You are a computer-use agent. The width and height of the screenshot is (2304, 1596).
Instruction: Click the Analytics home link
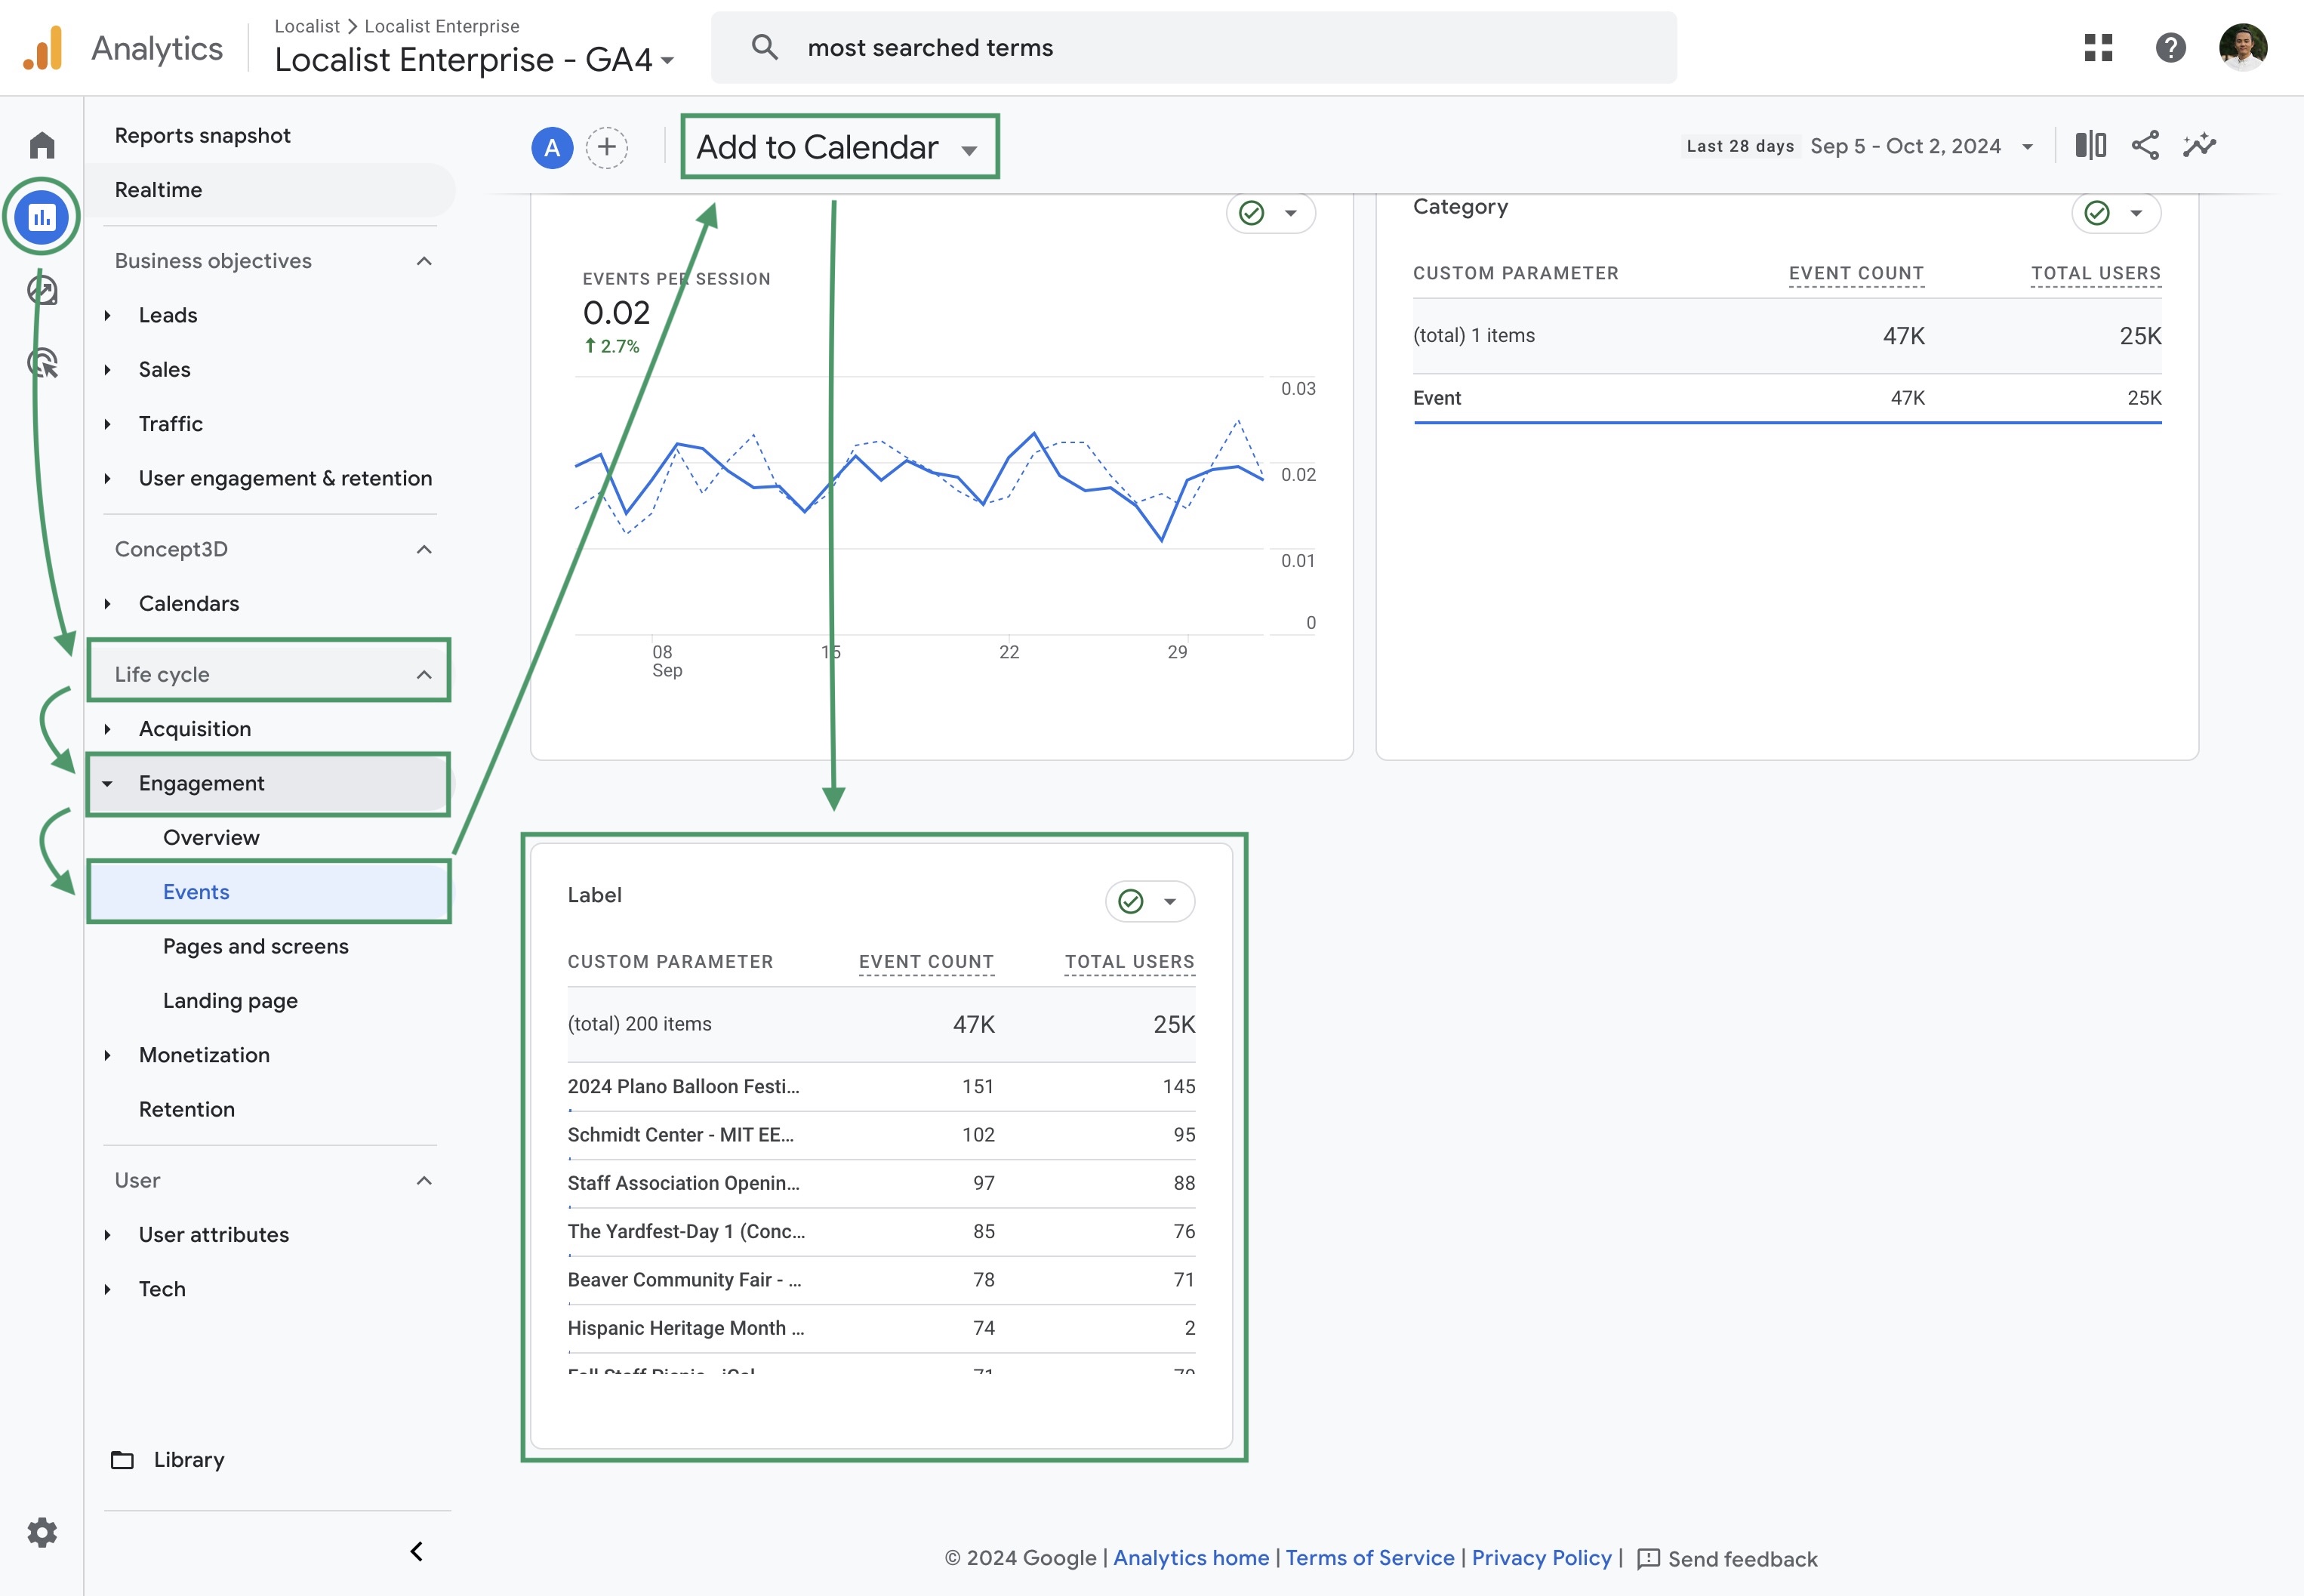click(x=1190, y=1557)
